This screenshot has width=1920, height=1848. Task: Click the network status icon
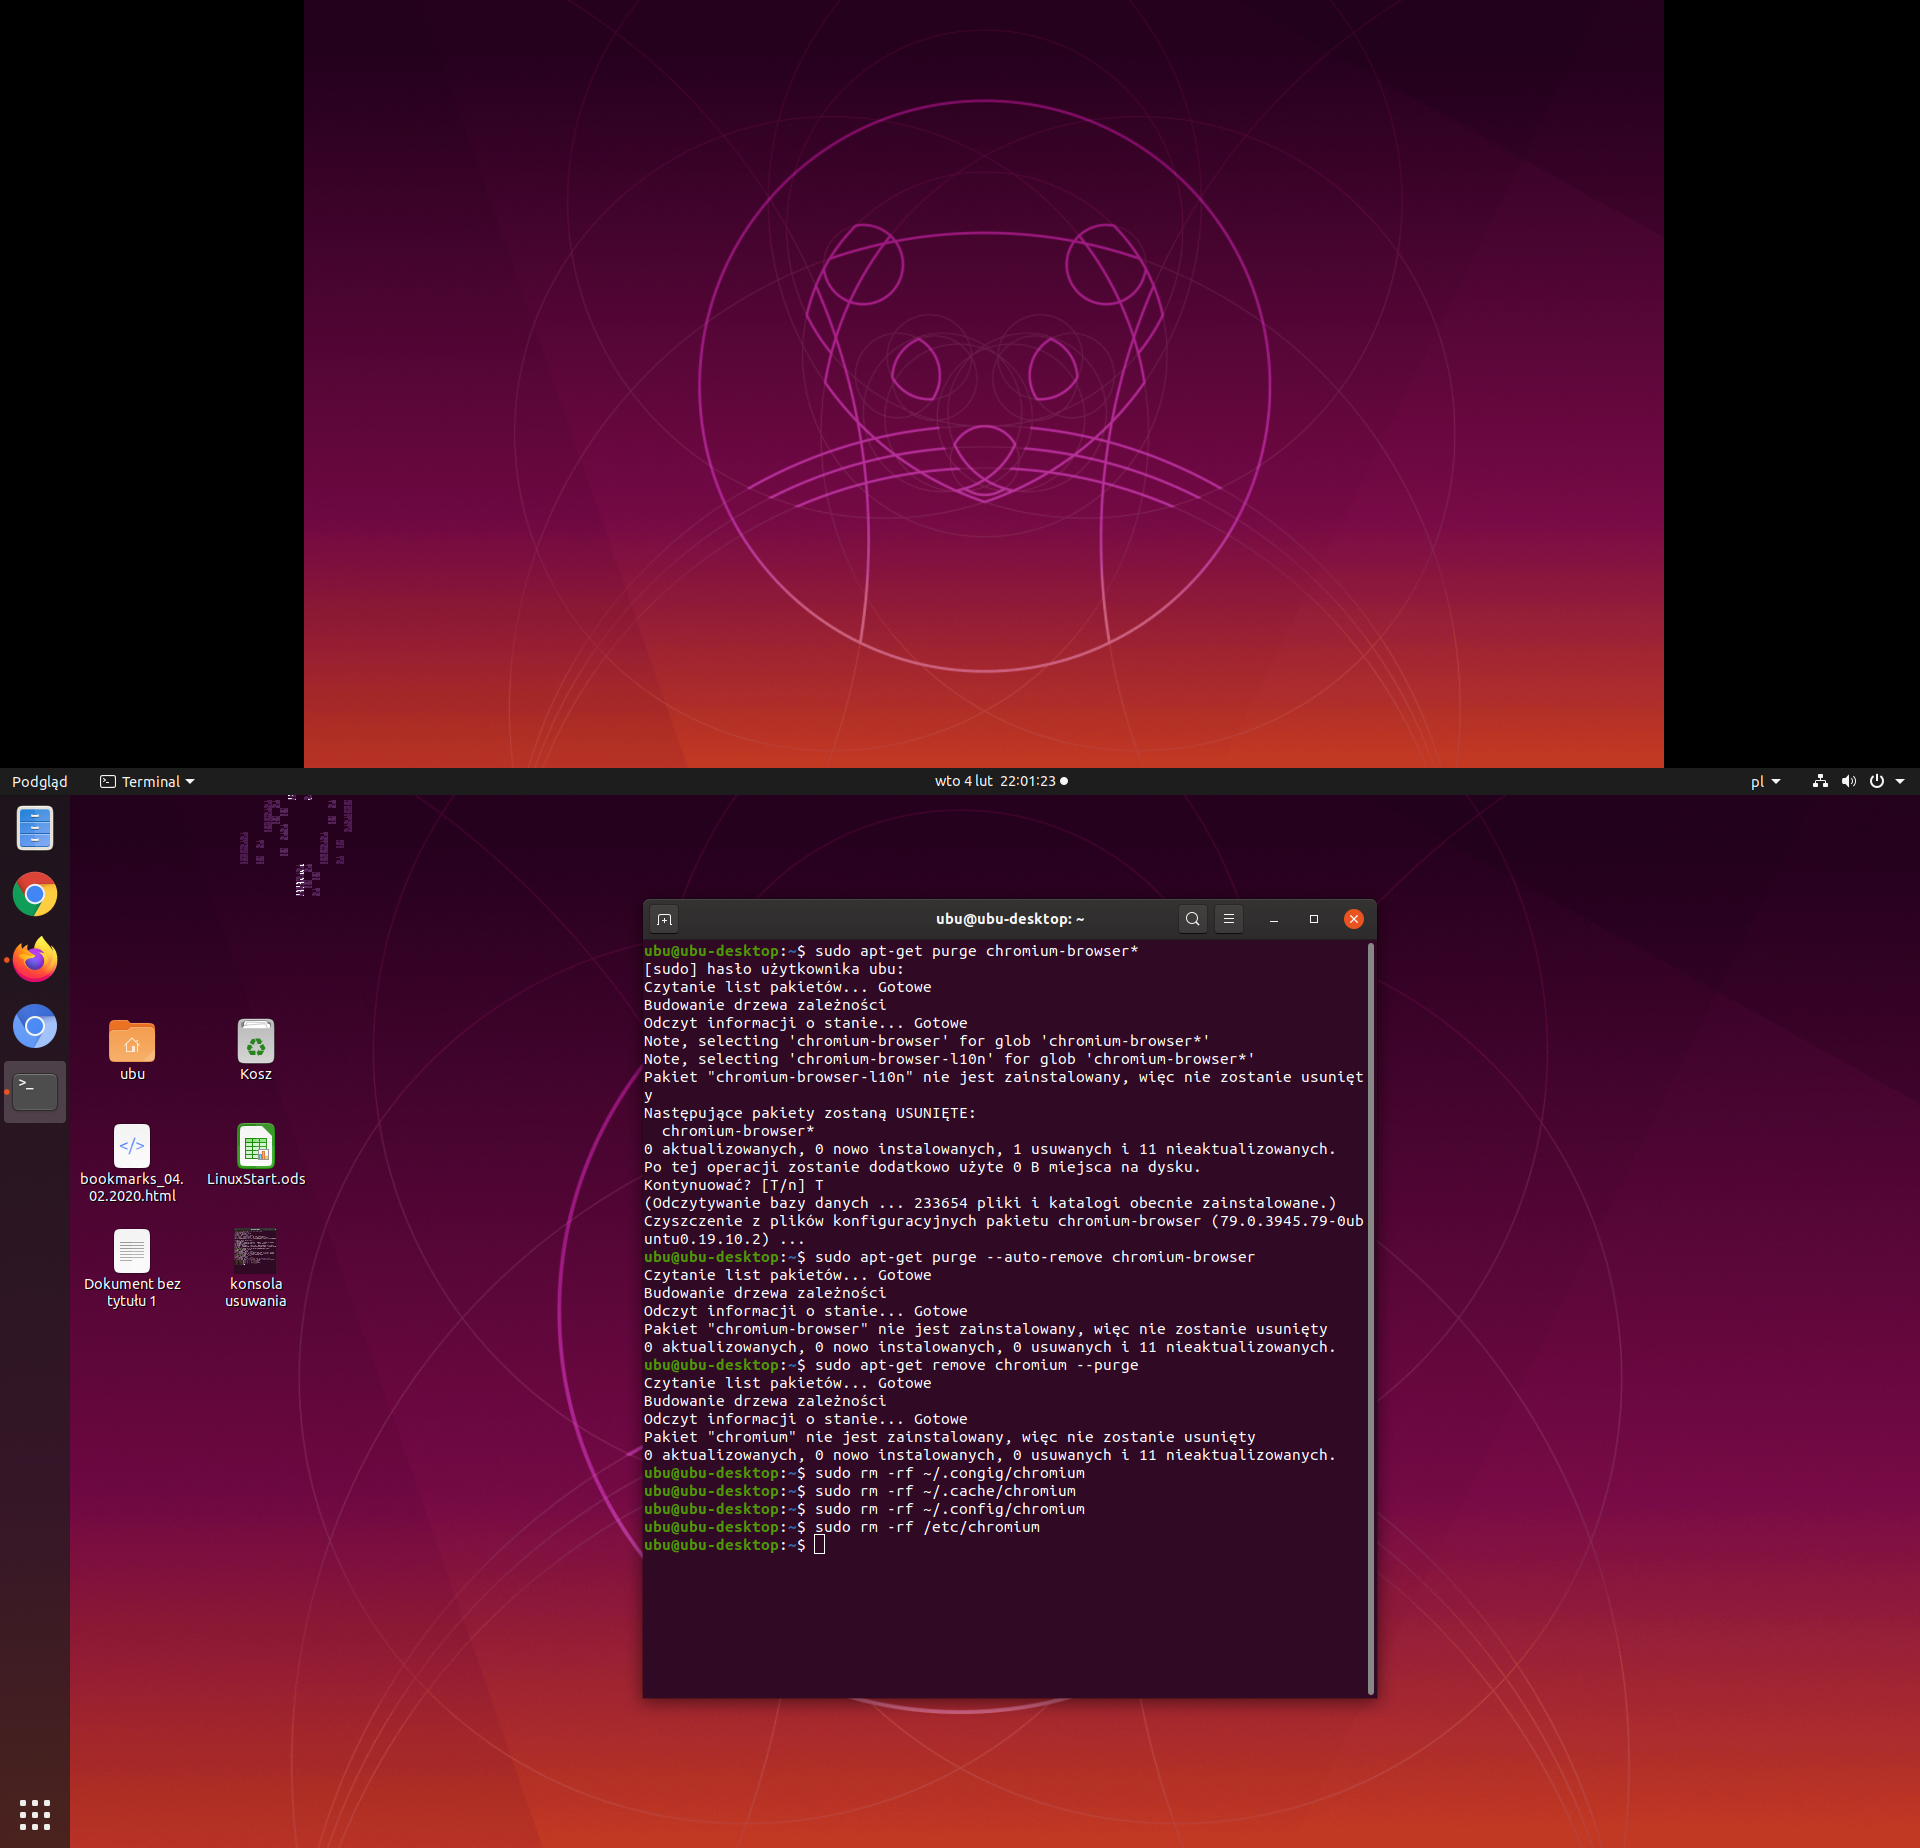point(1820,781)
